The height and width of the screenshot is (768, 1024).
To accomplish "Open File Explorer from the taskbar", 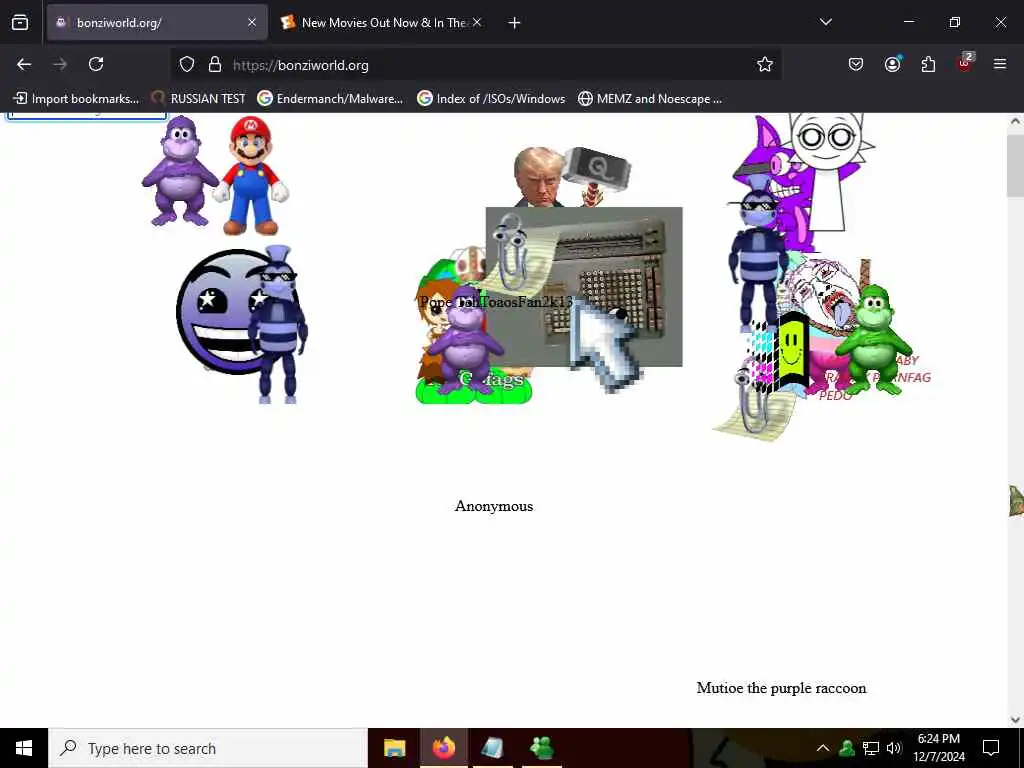I will (394, 748).
